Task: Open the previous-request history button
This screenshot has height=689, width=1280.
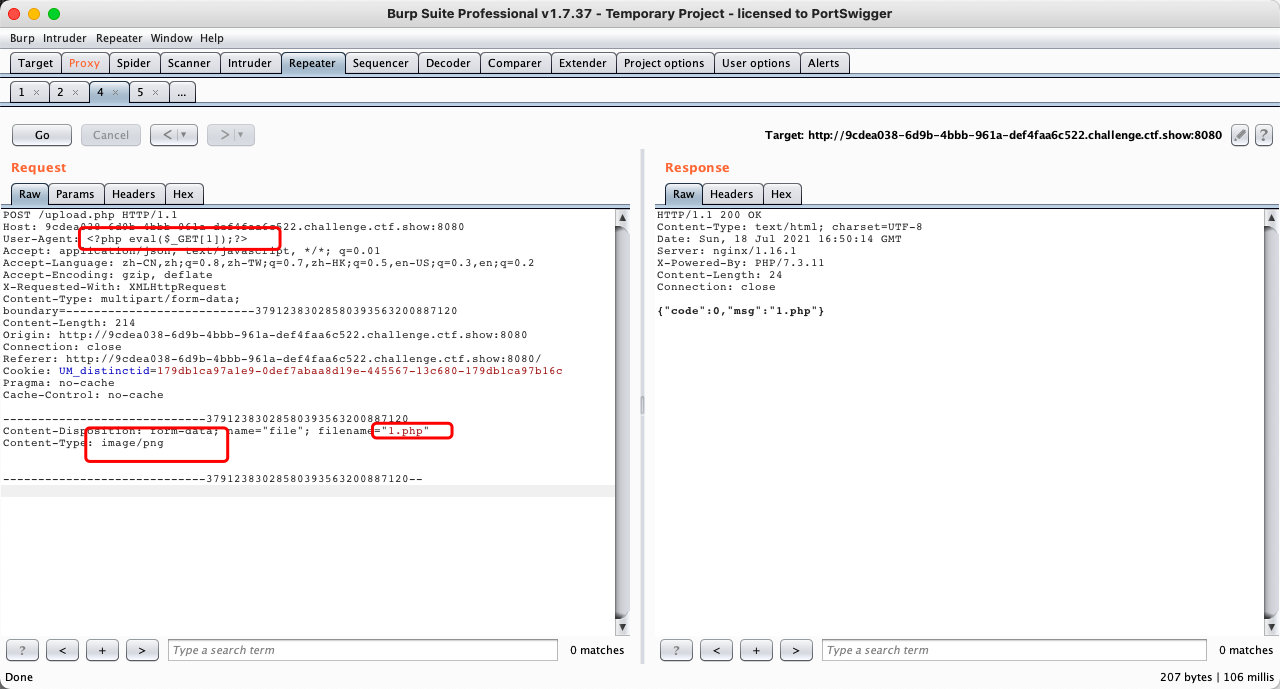Action: [x=174, y=135]
